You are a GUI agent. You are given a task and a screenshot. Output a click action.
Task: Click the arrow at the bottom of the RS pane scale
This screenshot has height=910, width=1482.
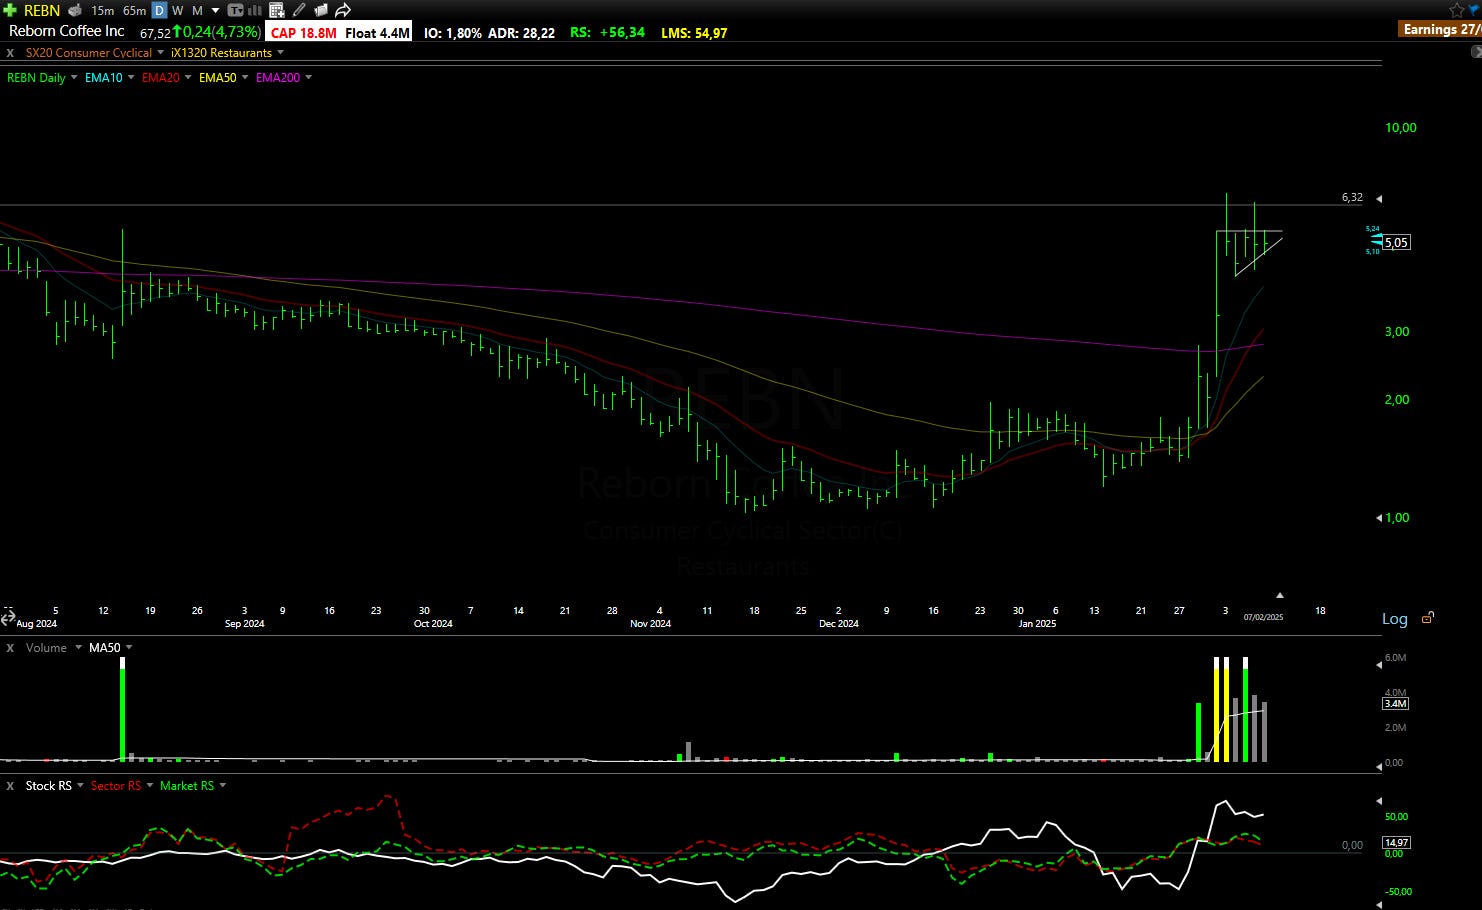click(x=1379, y=904)
